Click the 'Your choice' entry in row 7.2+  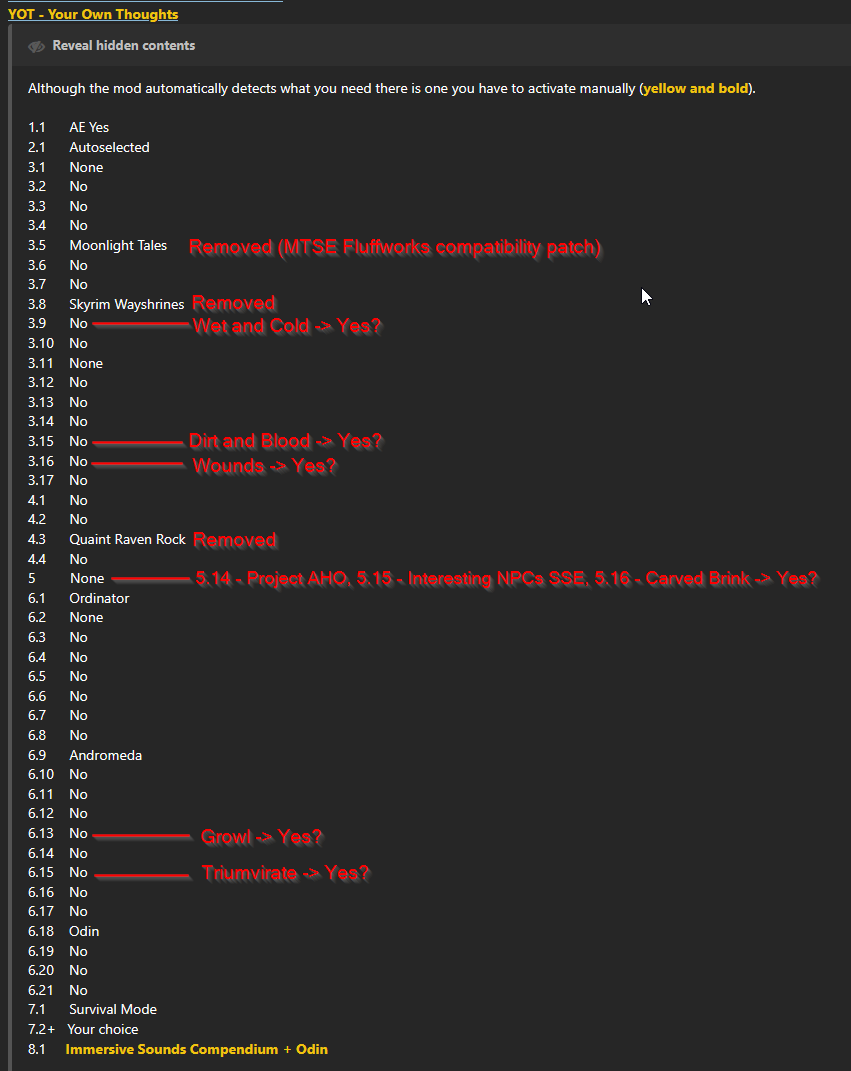(x=102, y=1029)
